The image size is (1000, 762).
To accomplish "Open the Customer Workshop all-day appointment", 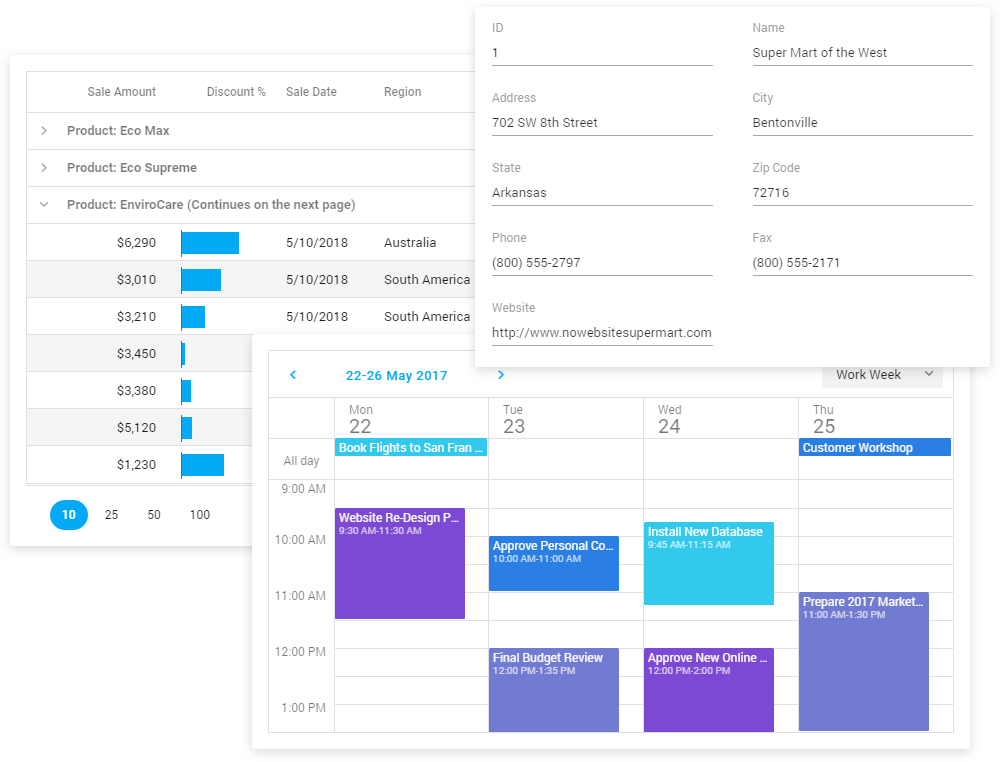I will tap(875, 447).
